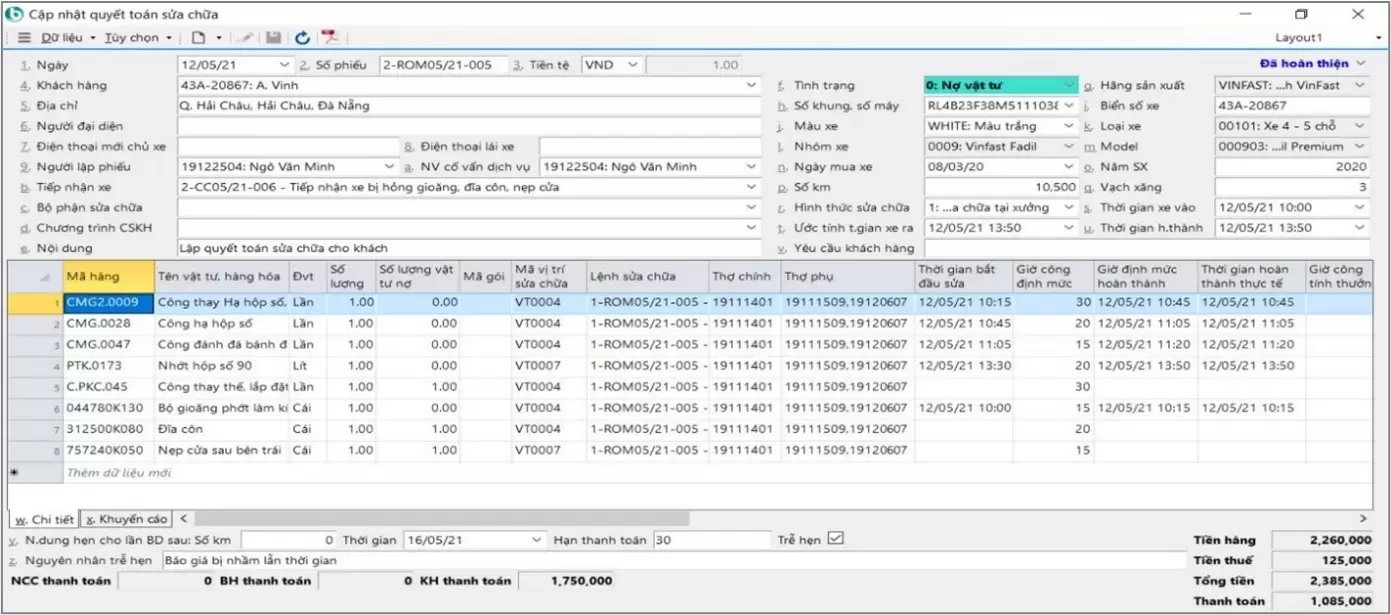1391x615 pixels.
Task: Expand the Đã hoàn thiện status chevron
Action: coord(1361,64)
